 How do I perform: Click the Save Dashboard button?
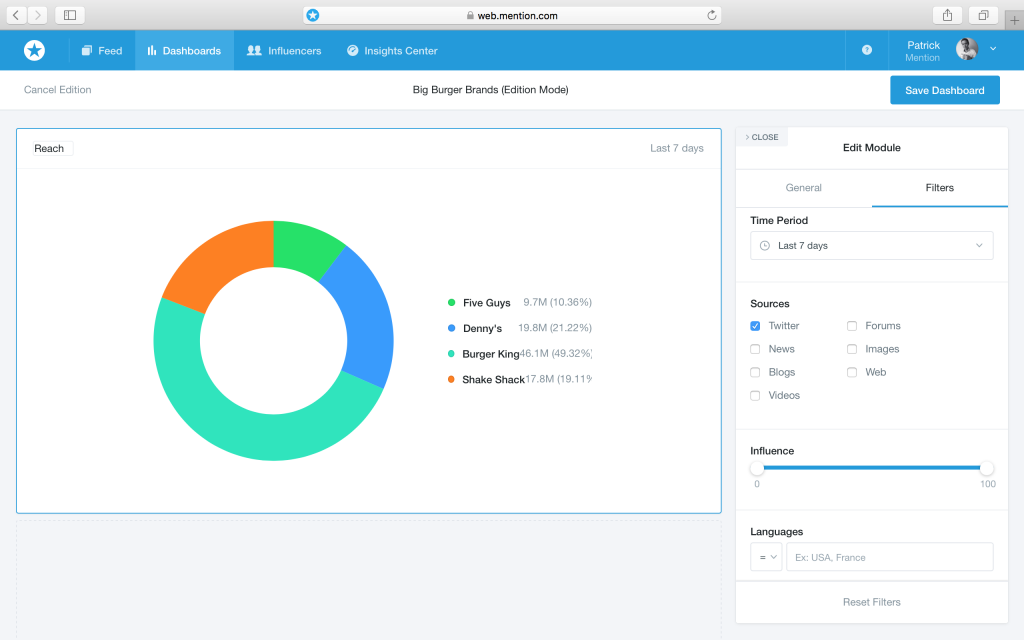[x=944, y=90]
